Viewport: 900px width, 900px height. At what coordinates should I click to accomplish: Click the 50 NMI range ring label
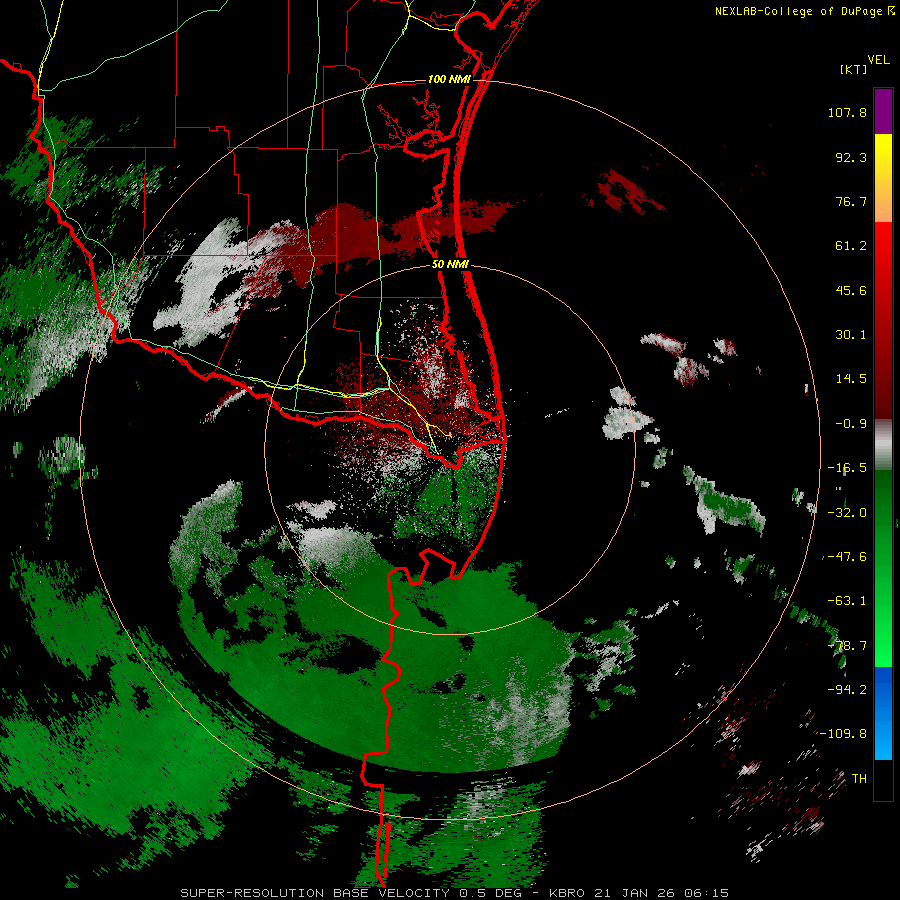[450, 264]
